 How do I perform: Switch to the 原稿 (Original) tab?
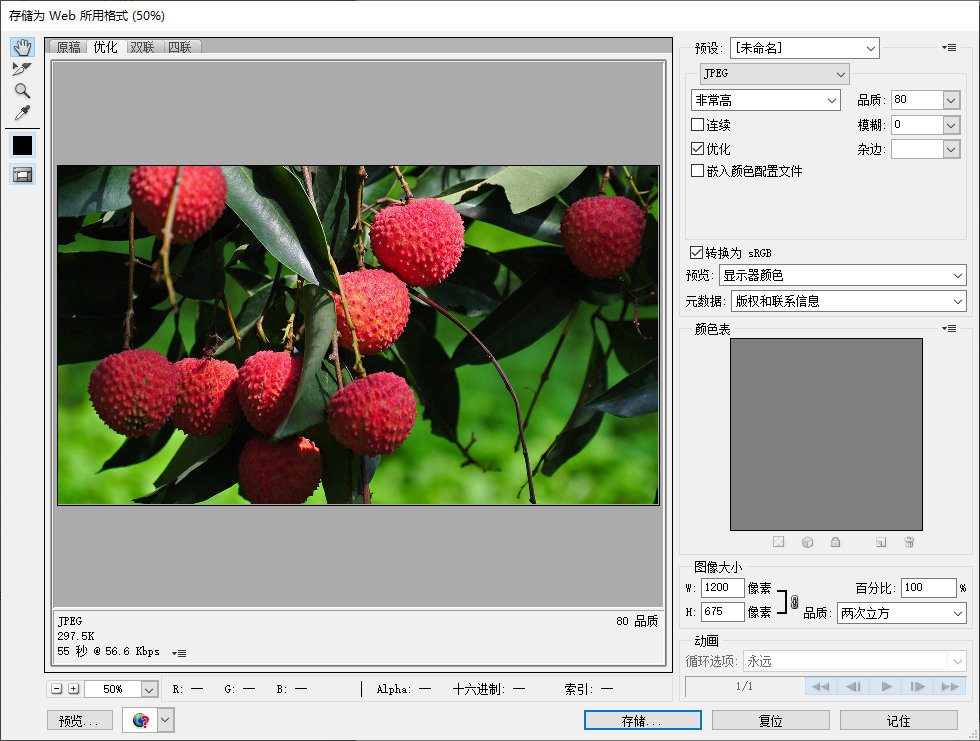[x=69, y=47]
